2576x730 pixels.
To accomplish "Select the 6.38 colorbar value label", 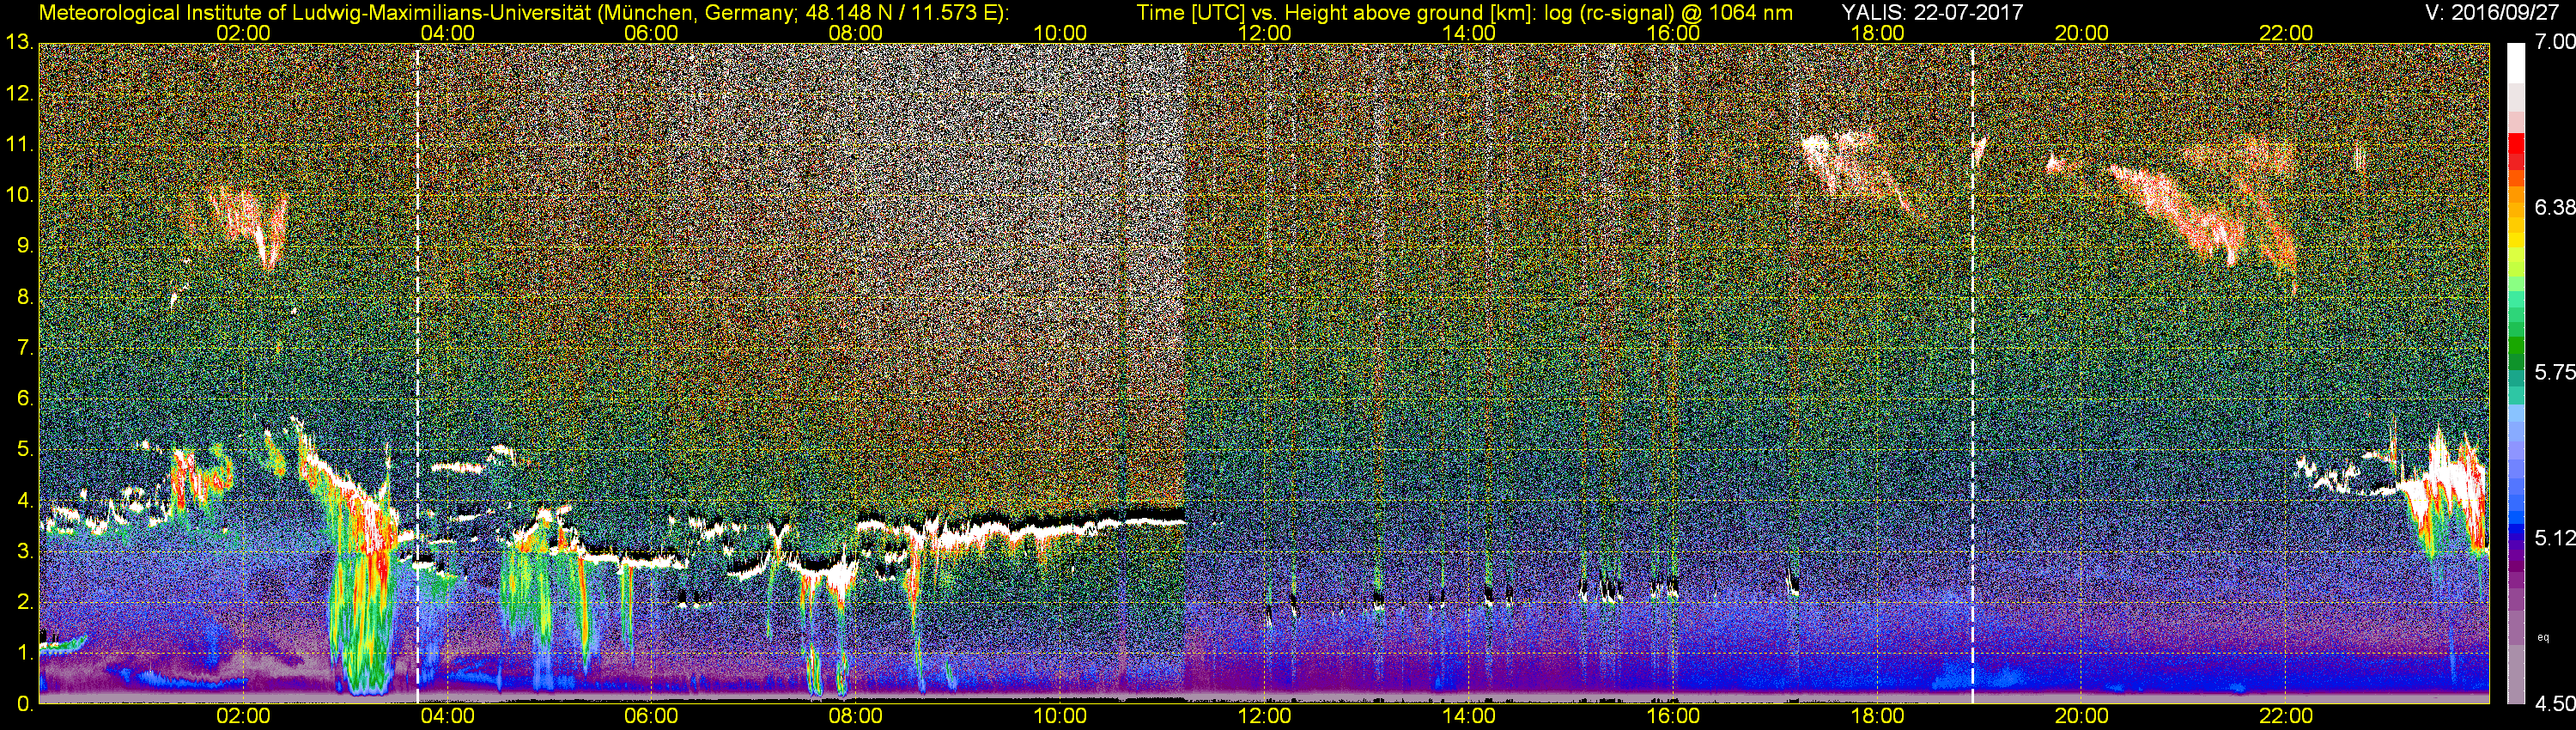I will click(2555, 207).
